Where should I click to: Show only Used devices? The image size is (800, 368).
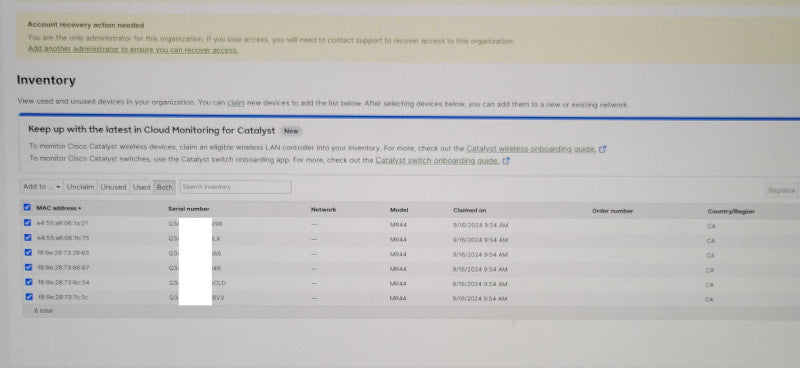click(x=141, y=187)
